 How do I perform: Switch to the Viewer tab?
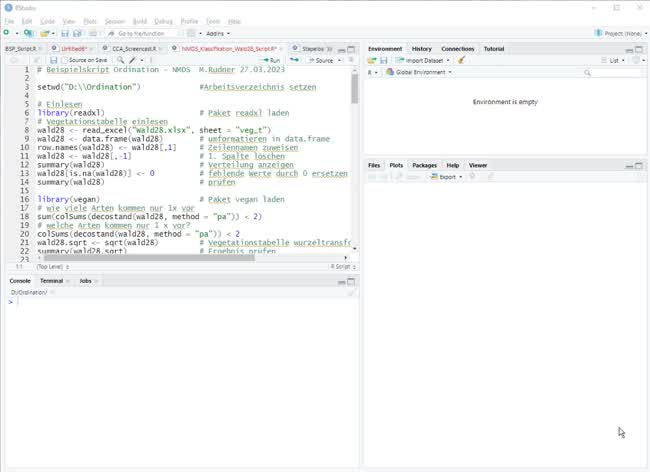[x=478, y=165]
